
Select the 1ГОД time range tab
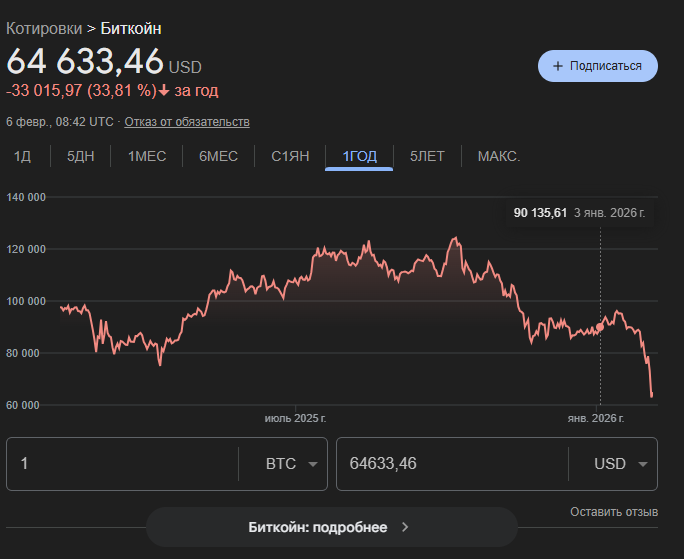pyautogui.click(x=359, y=156)
